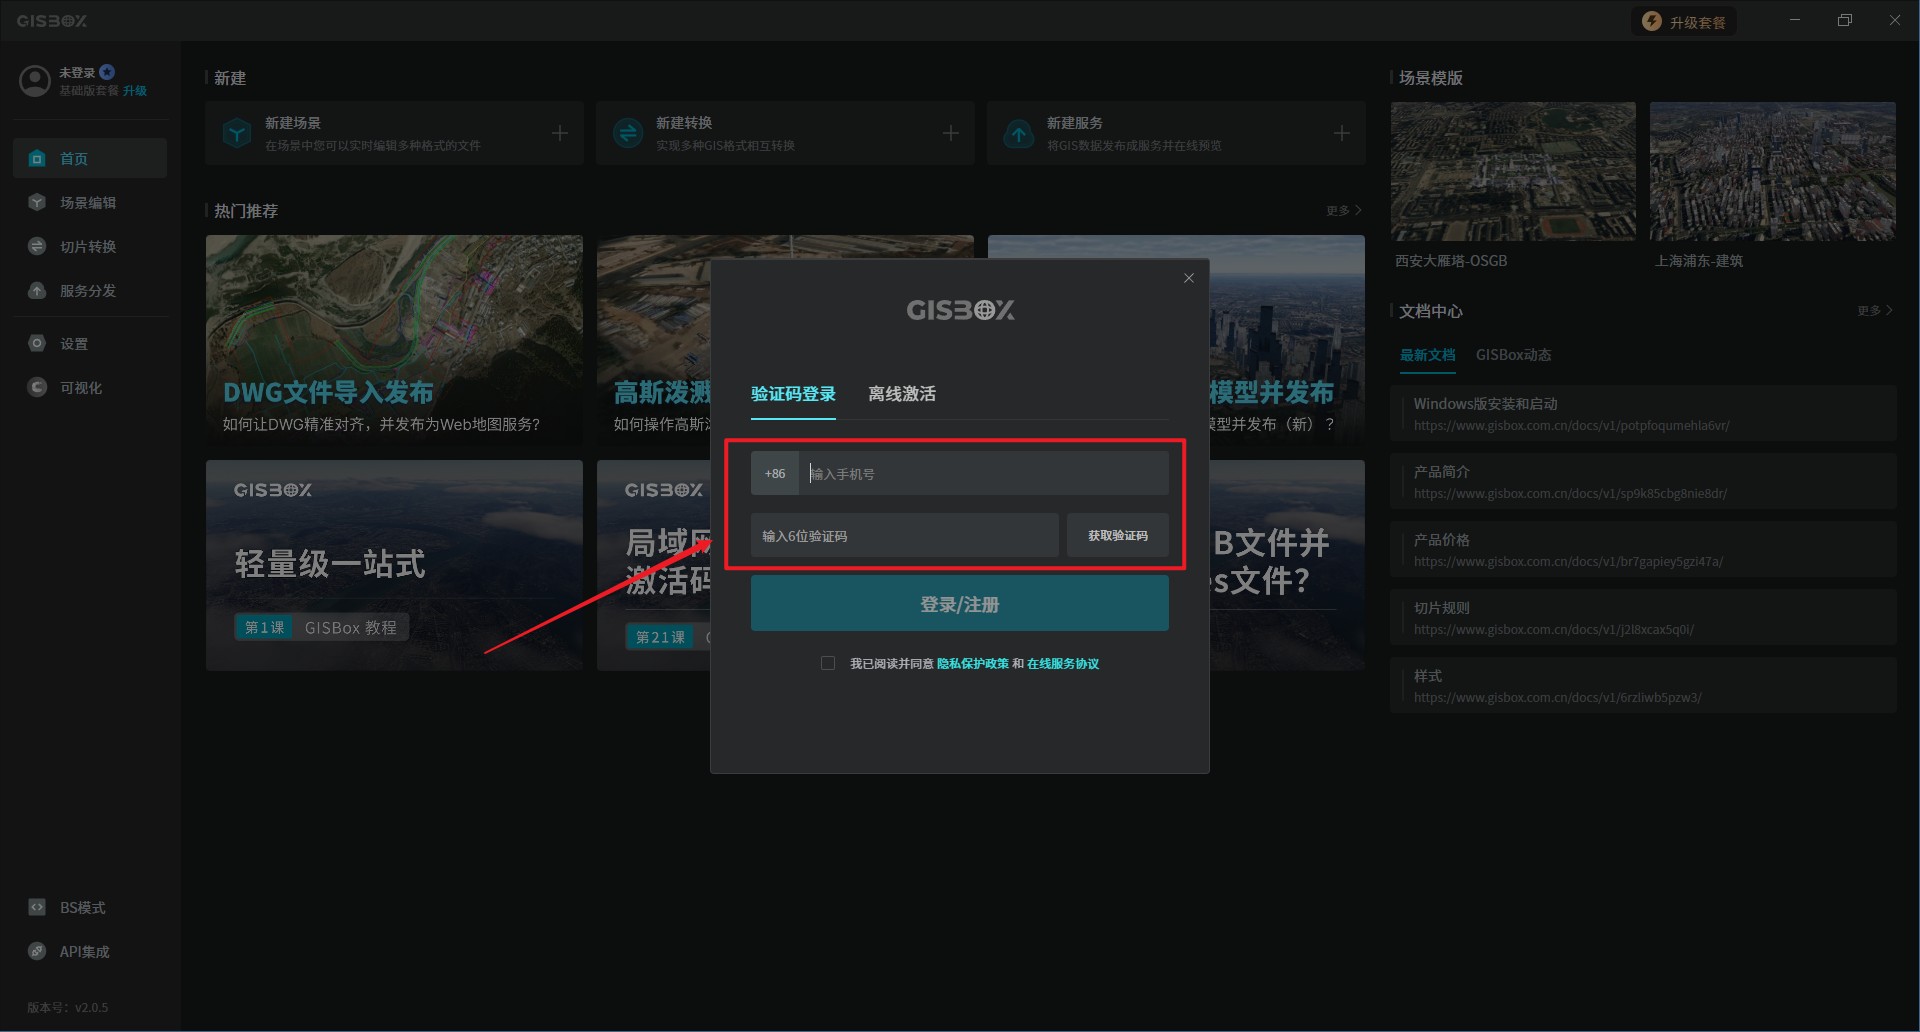Switch to BS模式 icon in sidebar
Image resolution: width=1920 pixels, height=1032 pixels.
coord(37,908)
